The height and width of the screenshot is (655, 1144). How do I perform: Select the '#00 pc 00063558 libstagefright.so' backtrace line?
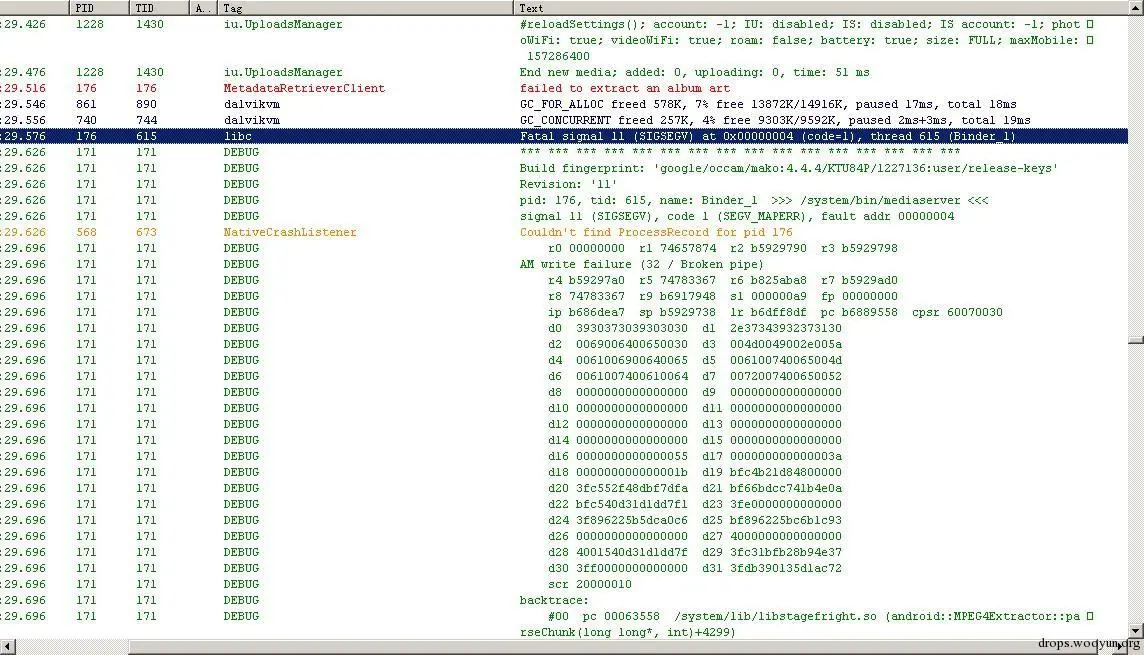point(806,624)
